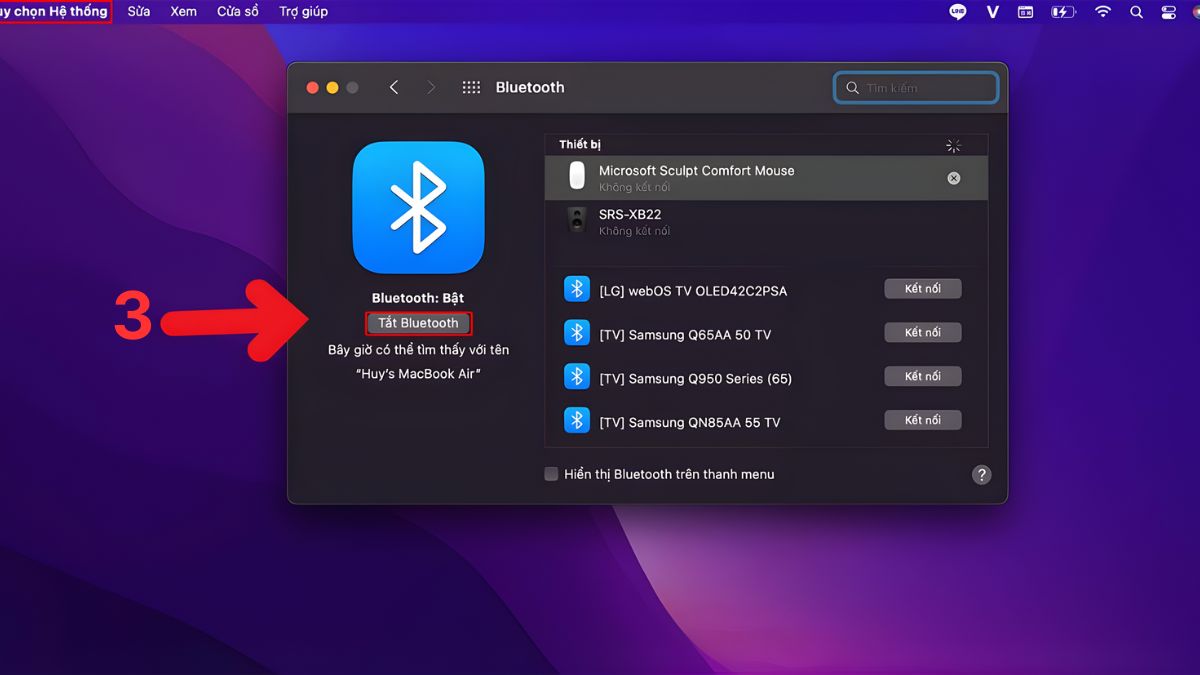
Task: Click inside the Tìm kiếm search field
Action: pos(915,87)
